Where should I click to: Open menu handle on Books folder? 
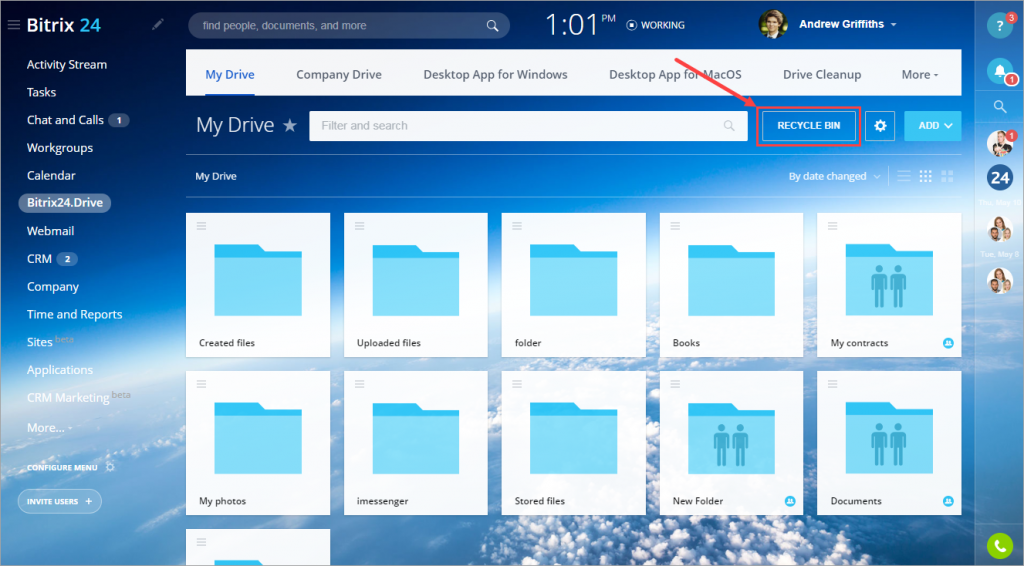pyautogui.click(x=675, y=226)
